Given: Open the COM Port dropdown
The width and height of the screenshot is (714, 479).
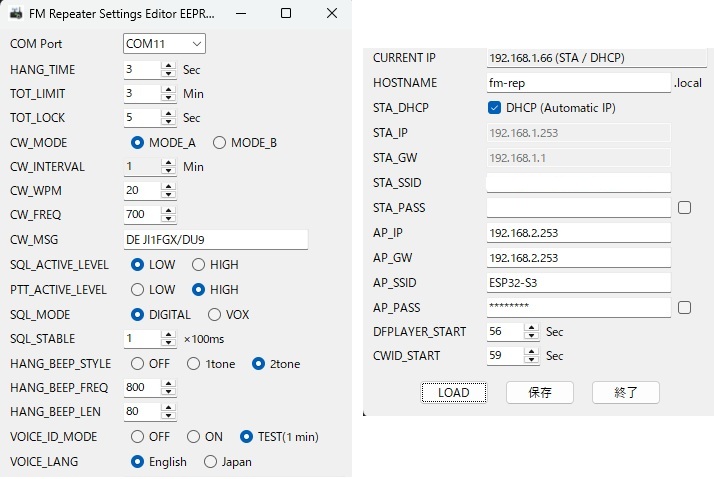Looking at the screenshot, I should 164,44.
